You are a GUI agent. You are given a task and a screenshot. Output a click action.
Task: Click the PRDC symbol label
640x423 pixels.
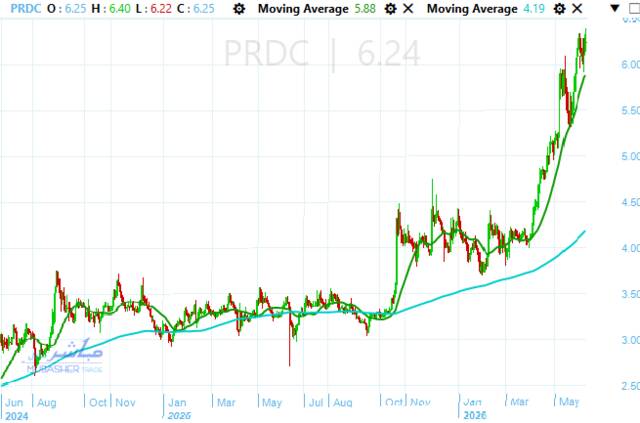[x=26, y=9]
